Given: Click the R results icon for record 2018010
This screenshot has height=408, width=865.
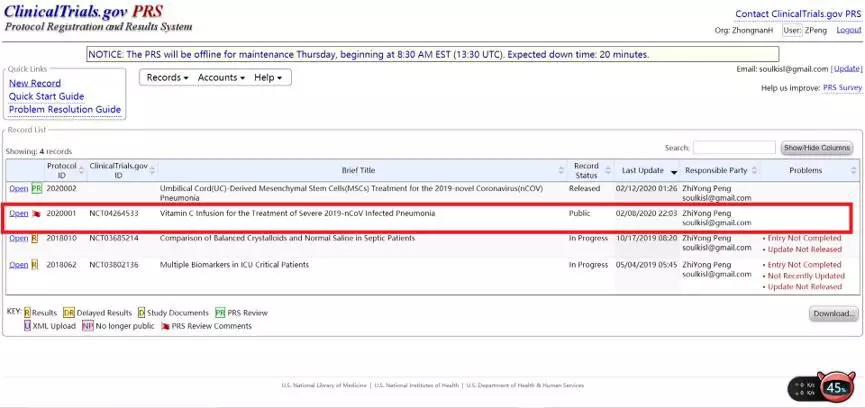Looking at the screenshot, I should [35, 239].
